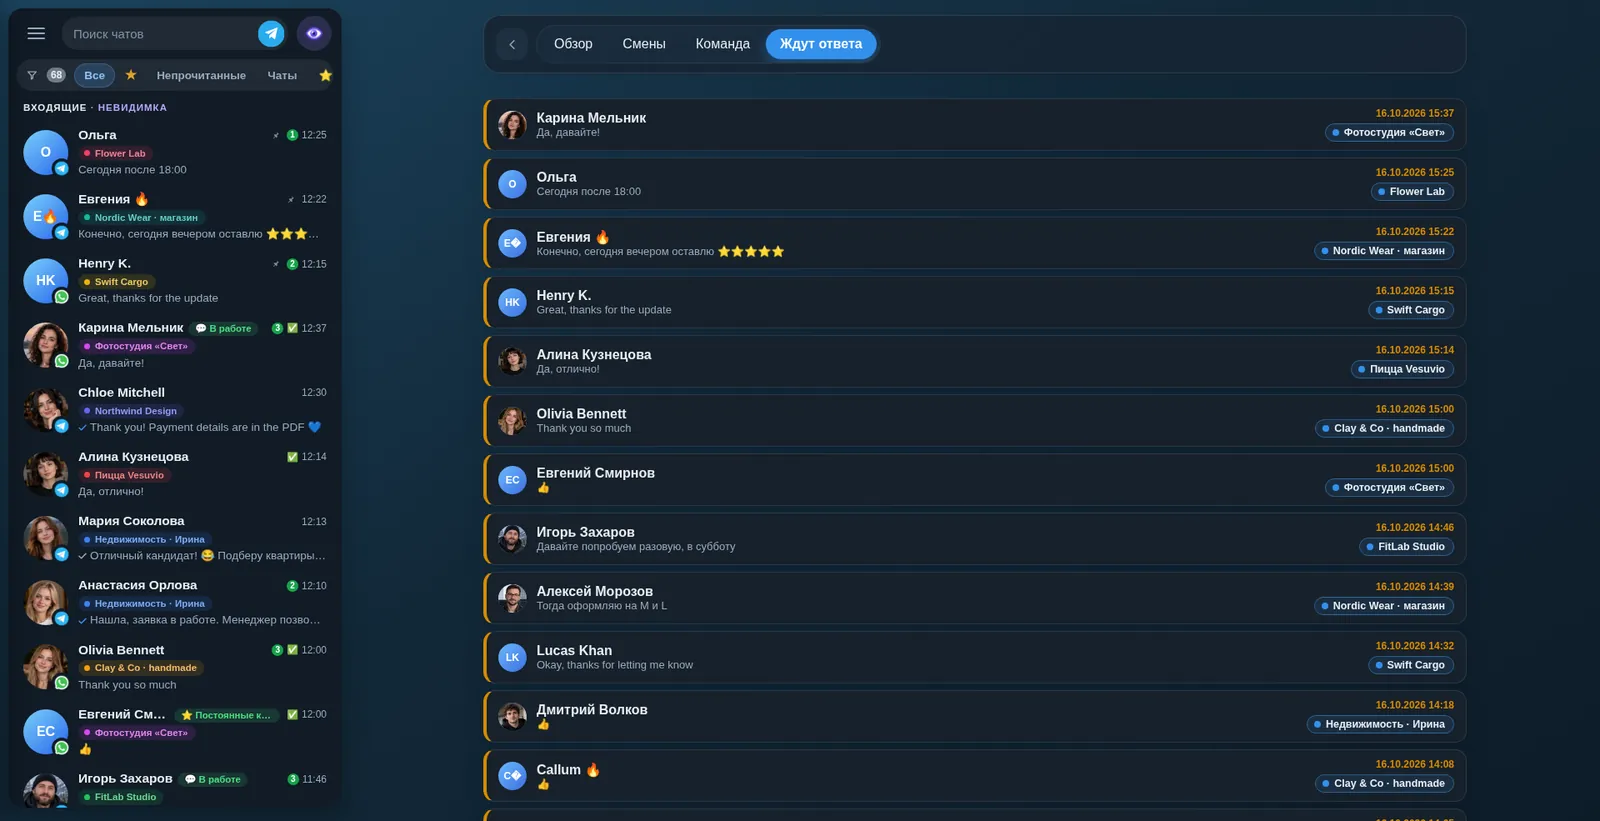The width and height of the screenshot is (1600, 821).
Task: Click the Telegram icon in the search bar
Action: 271,34
